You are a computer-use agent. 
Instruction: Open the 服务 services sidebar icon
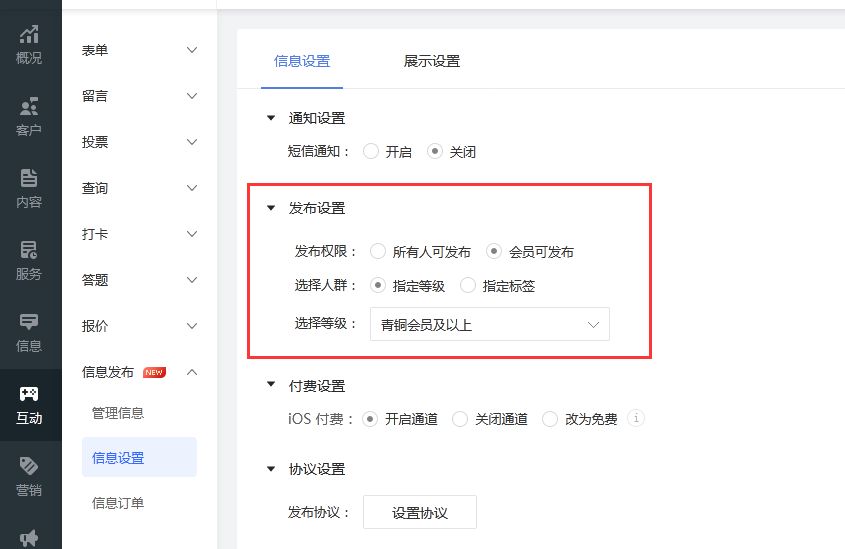(x=29, y=261)
